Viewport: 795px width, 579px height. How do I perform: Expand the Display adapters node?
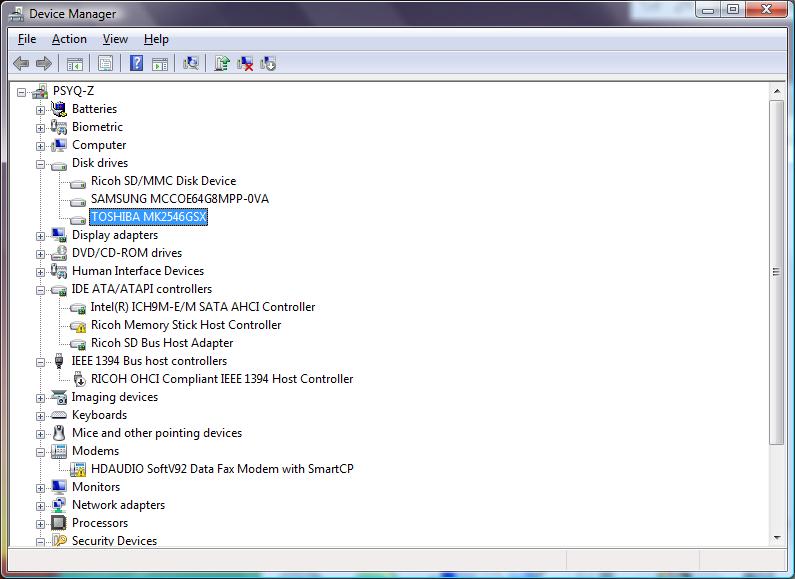41,236
